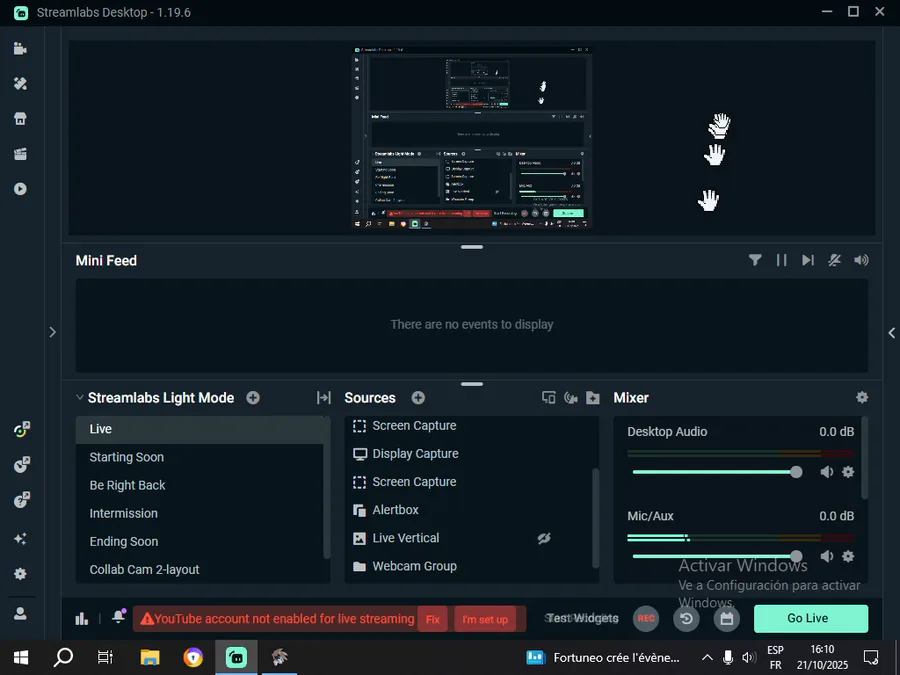
Task: Click Test Widgets
Action: [583, 618]
